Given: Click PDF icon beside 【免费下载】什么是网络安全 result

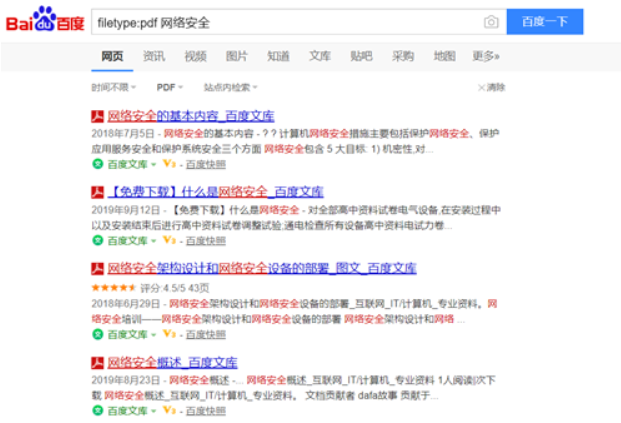Looking at the screenshot, I should click(x=97, y=192).
